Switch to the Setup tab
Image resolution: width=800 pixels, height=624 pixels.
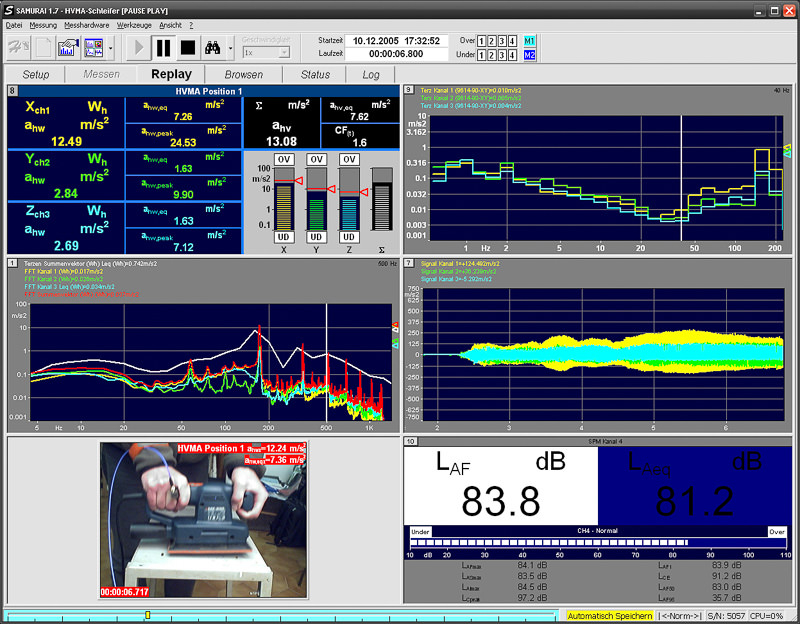36,74
